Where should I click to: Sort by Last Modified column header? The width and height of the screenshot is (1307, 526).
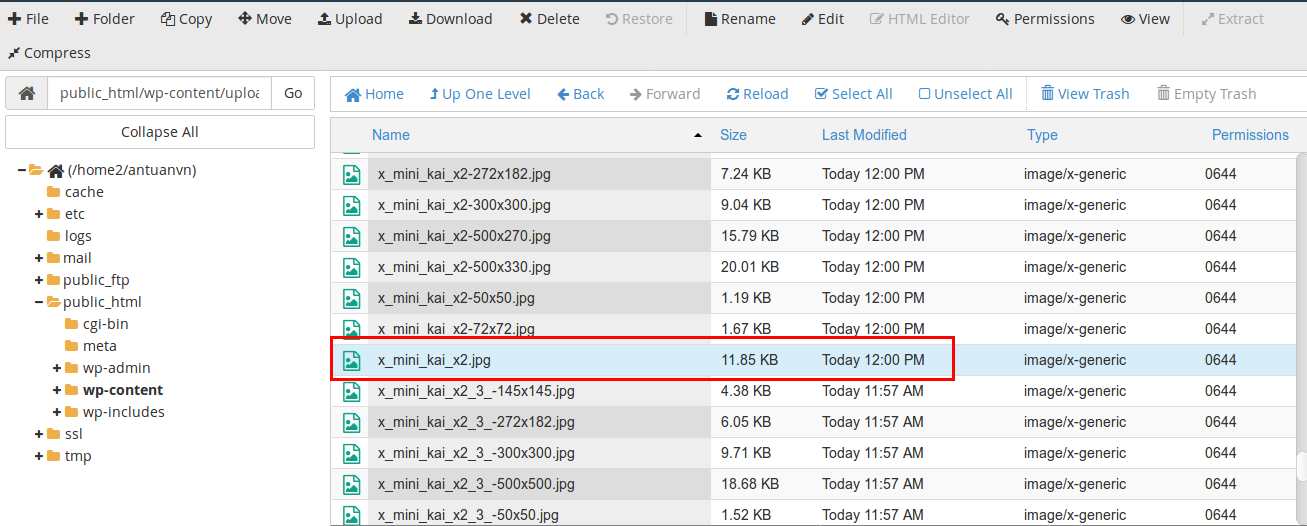tap(864, 135)
